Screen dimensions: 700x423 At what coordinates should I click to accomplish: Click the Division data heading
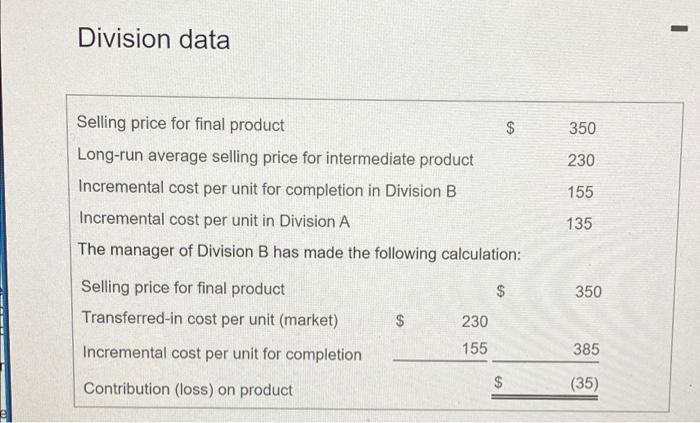click(153, 40)
